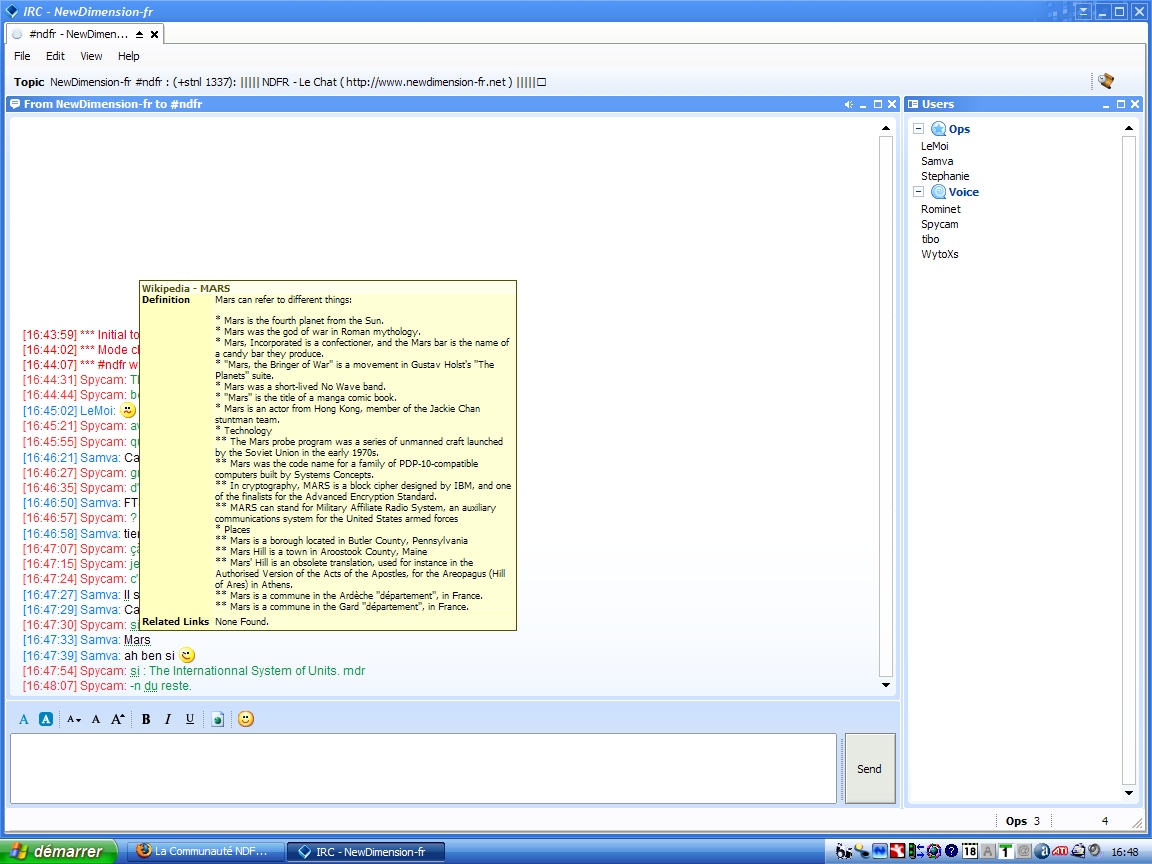Viewport: 1152px width, 864px height.
Task: Toggle bold formatting
Action: 146,719
